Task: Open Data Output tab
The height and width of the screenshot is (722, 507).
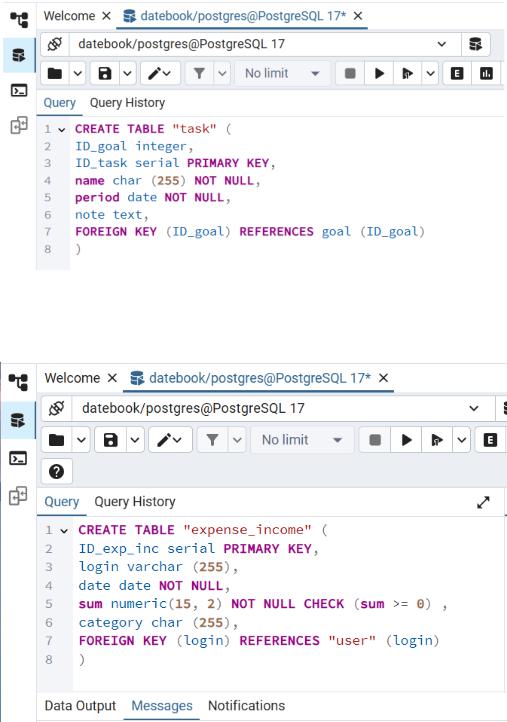Action: click(x=80, y=706)
